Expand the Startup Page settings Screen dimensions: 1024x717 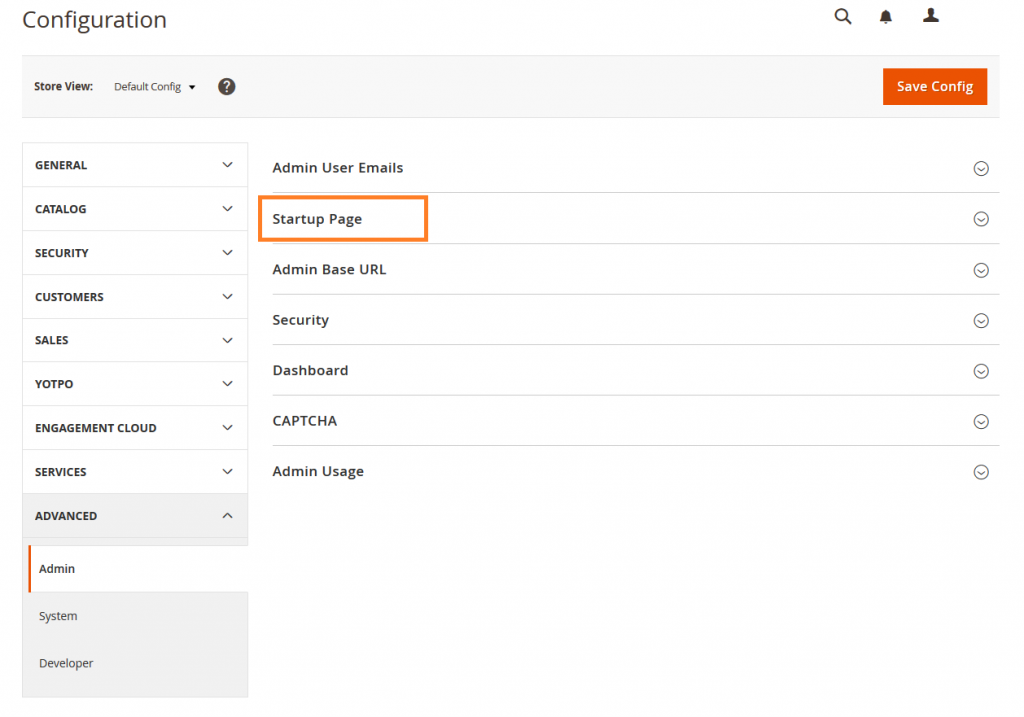(x=981, y=218)
